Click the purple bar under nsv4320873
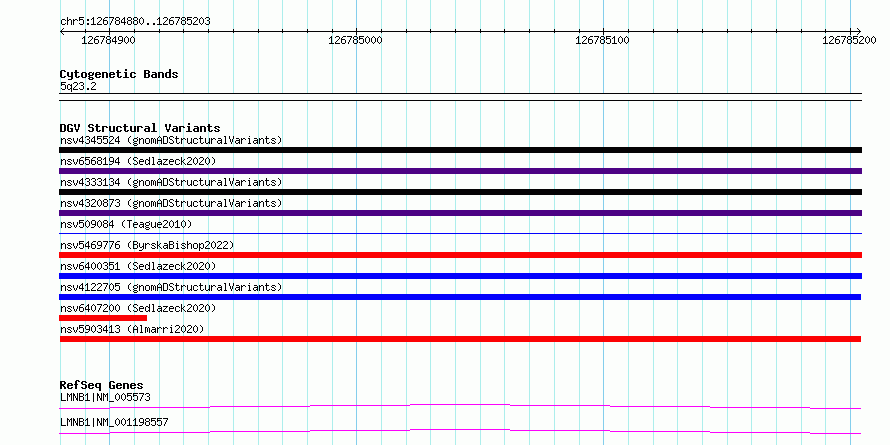This screenshot has height=445, width=890. click(460, 213)
